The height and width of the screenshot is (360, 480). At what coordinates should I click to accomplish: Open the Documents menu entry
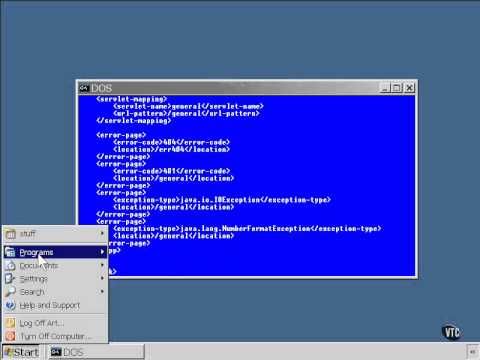(55, 266)
